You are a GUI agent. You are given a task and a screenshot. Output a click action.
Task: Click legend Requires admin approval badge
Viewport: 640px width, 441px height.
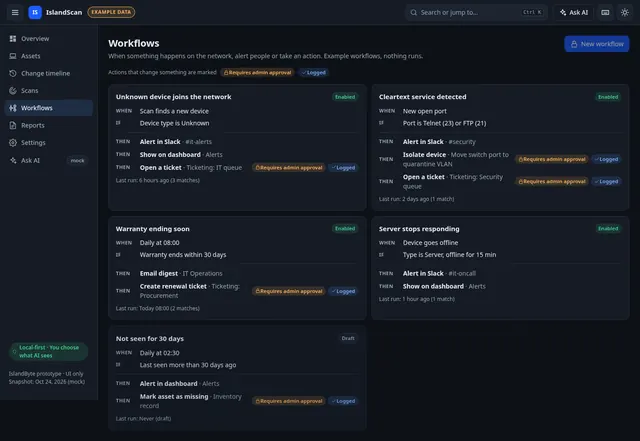[x=258, y=73]
